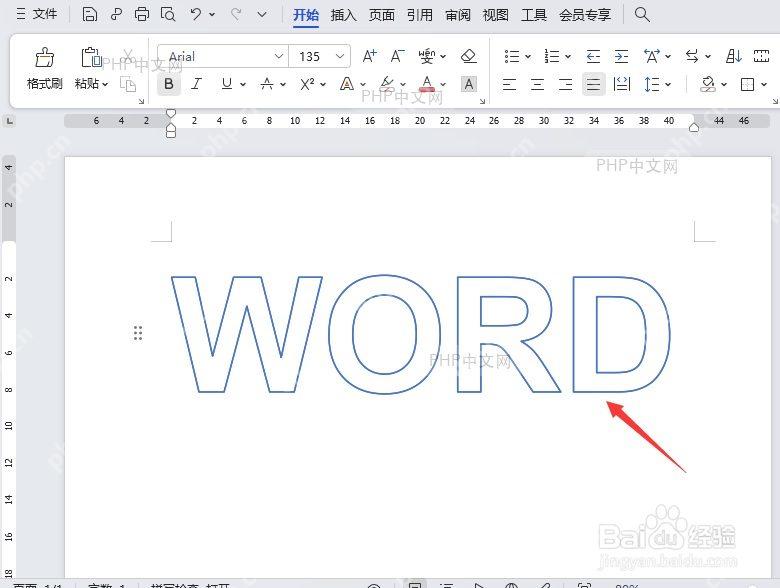Viewport: 780px width, 588px height.
Task: Expand the 粘贴 paste options arrow
Action: [105, 84]
